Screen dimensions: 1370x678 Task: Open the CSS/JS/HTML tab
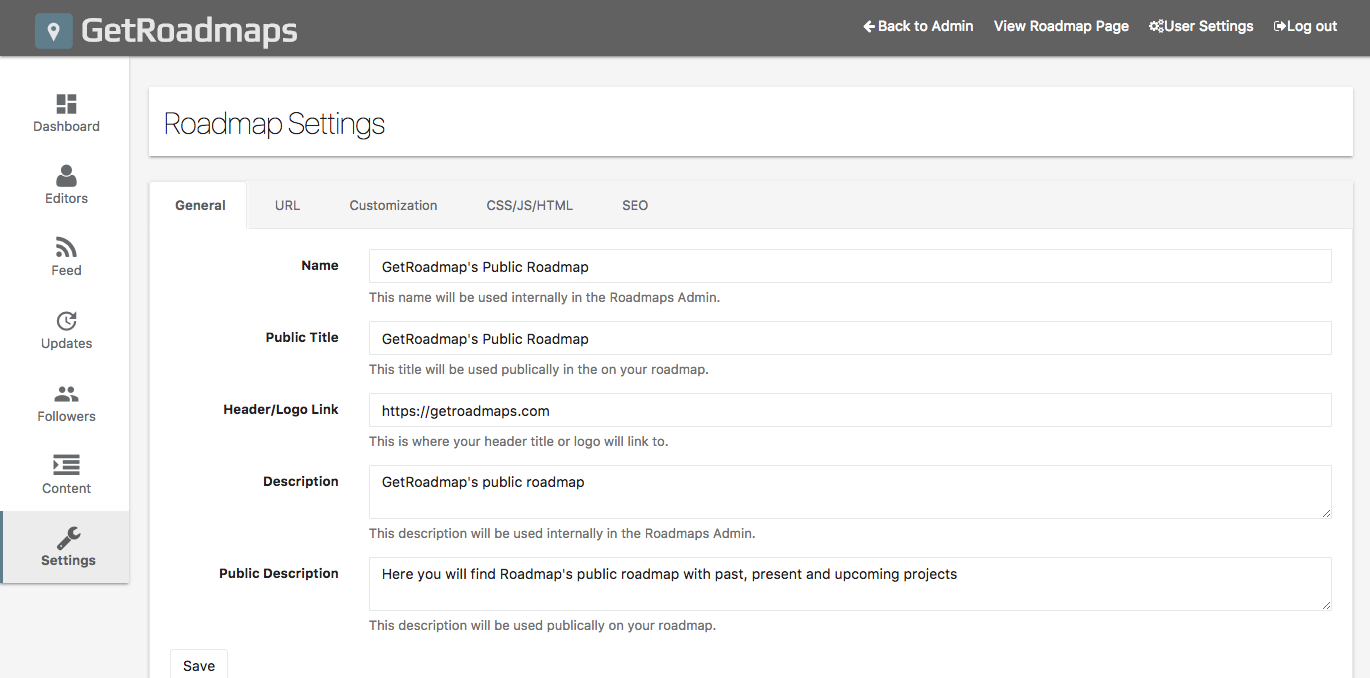coord(530,205)
